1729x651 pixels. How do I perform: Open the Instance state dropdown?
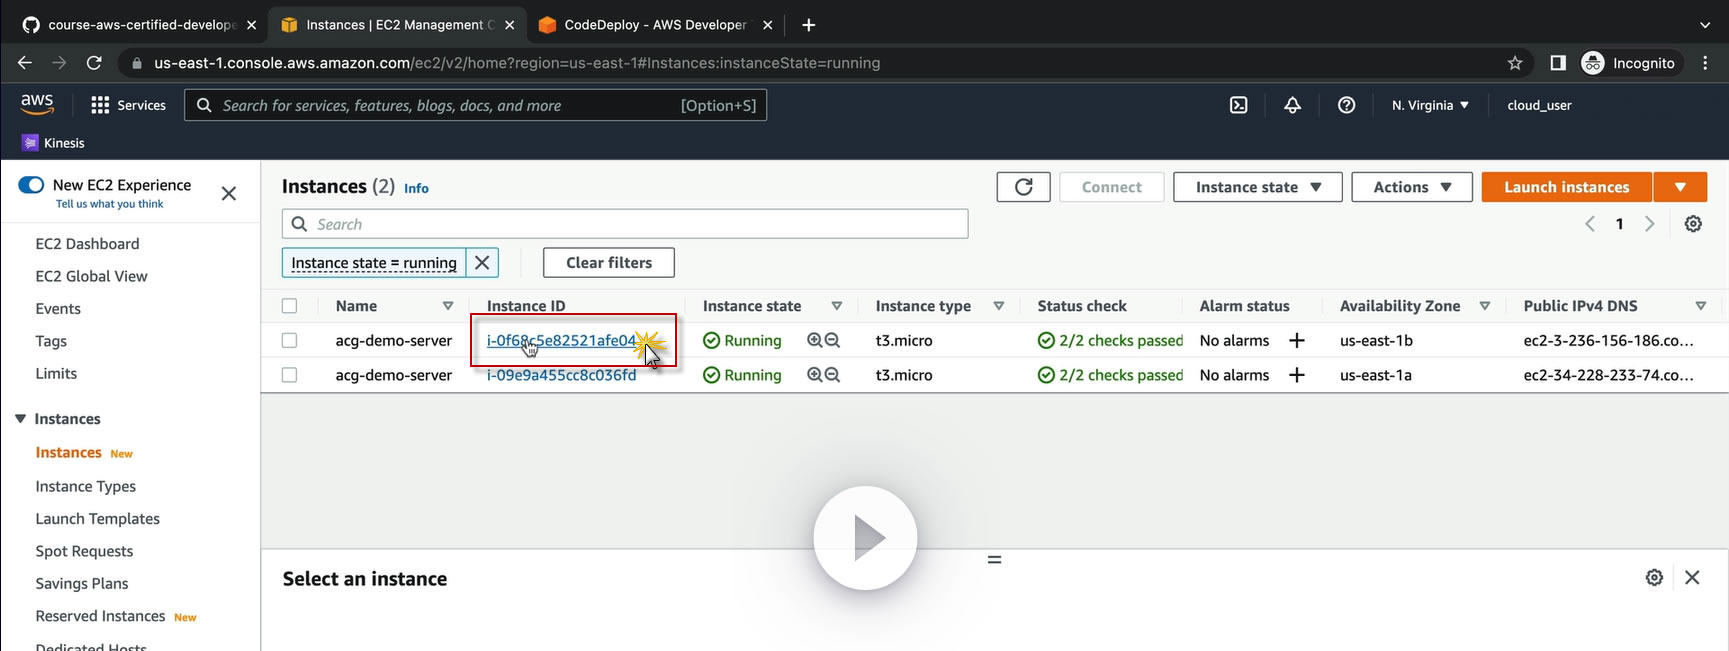click(x=1257, y=187)
